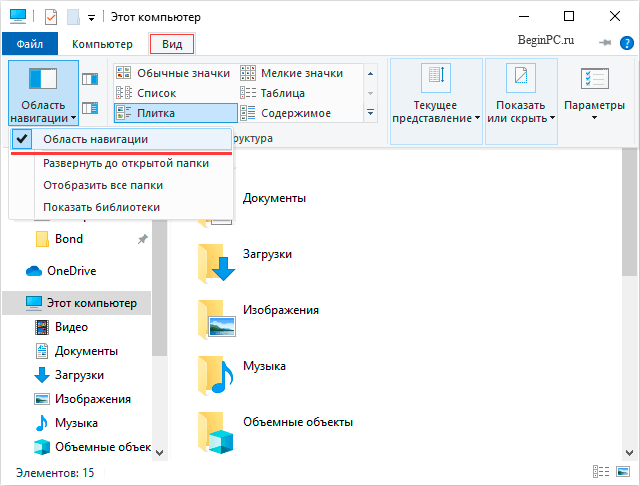
Task: Choose Показать библиотеки option
Action: pos(101,208)
